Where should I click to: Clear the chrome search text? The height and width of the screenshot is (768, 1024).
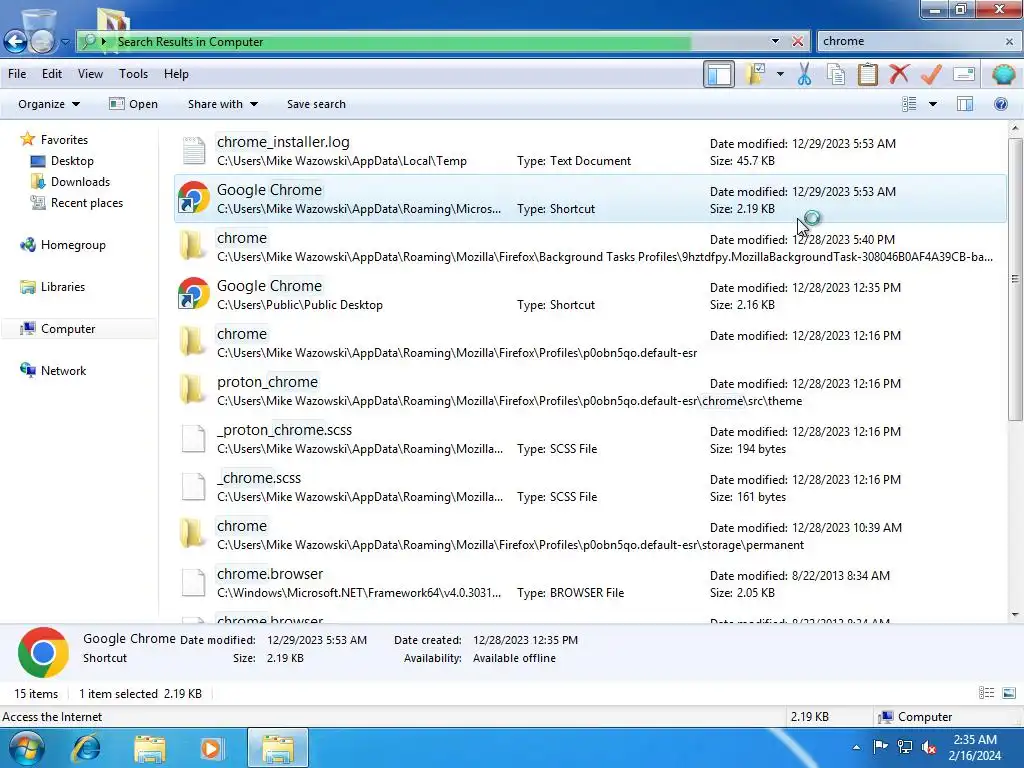[1009, 41]
